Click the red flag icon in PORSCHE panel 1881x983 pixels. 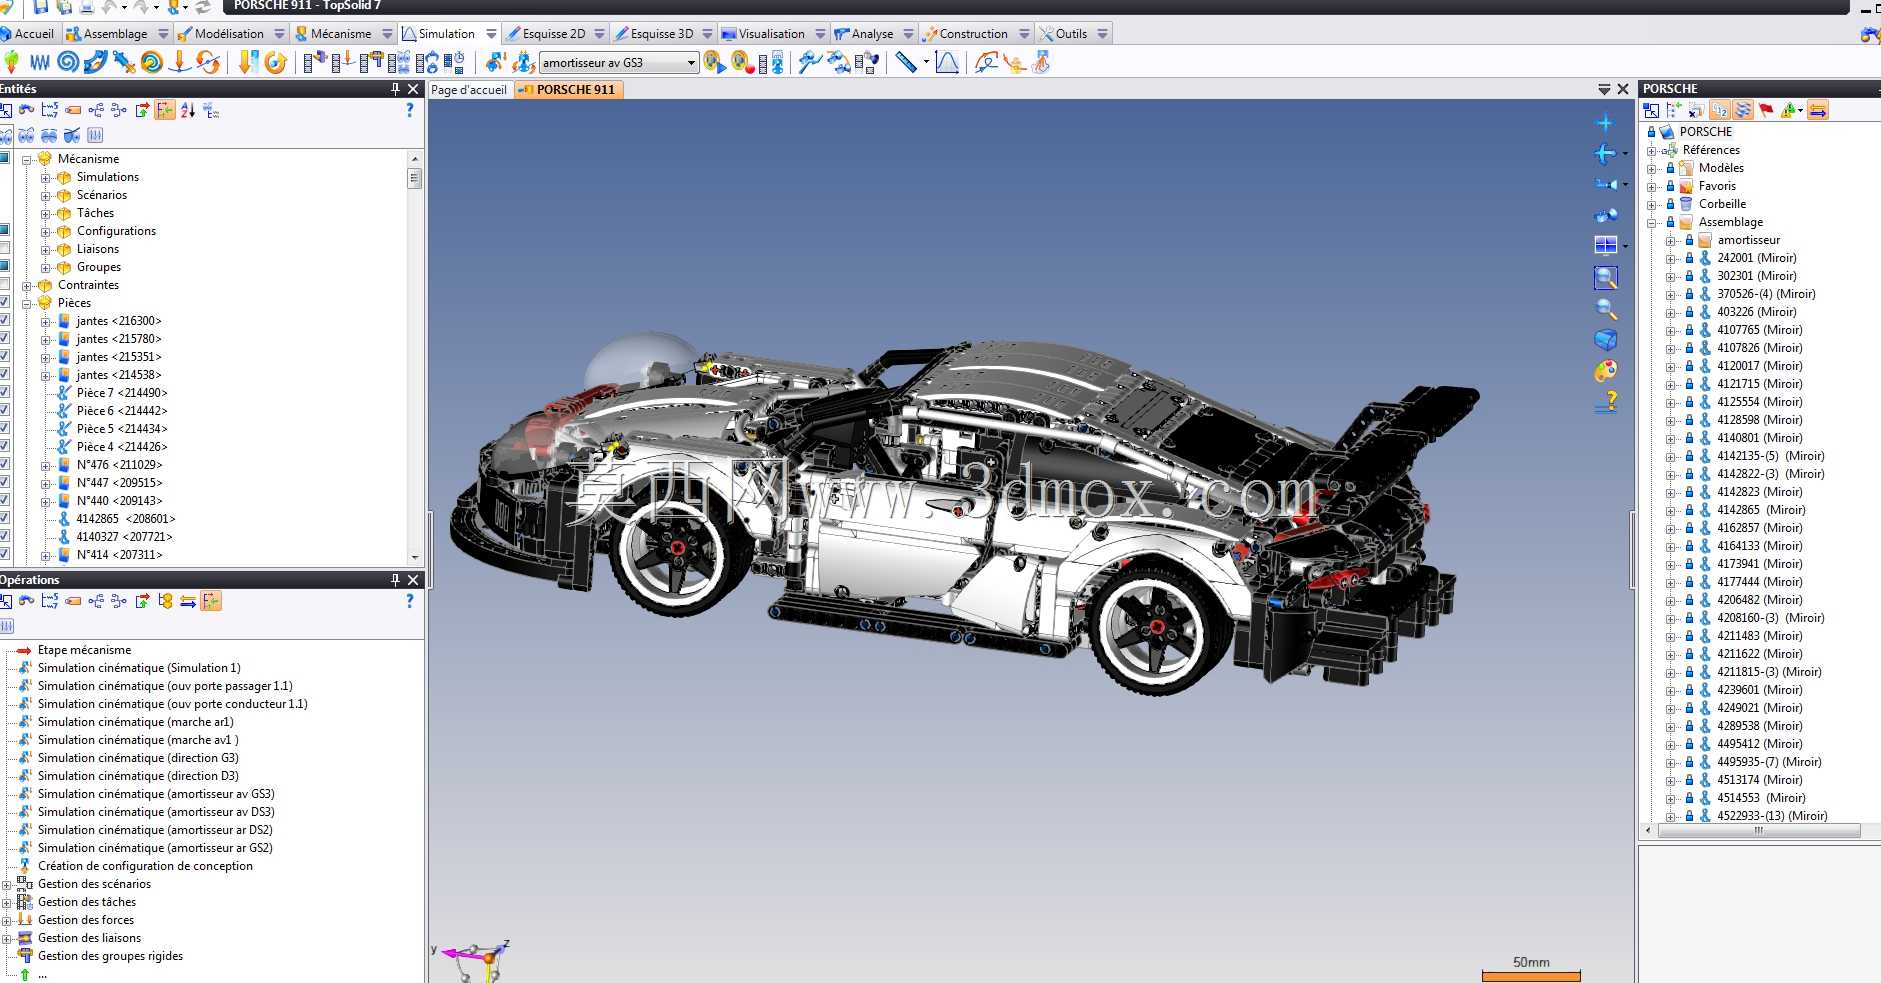(1766, 110)
